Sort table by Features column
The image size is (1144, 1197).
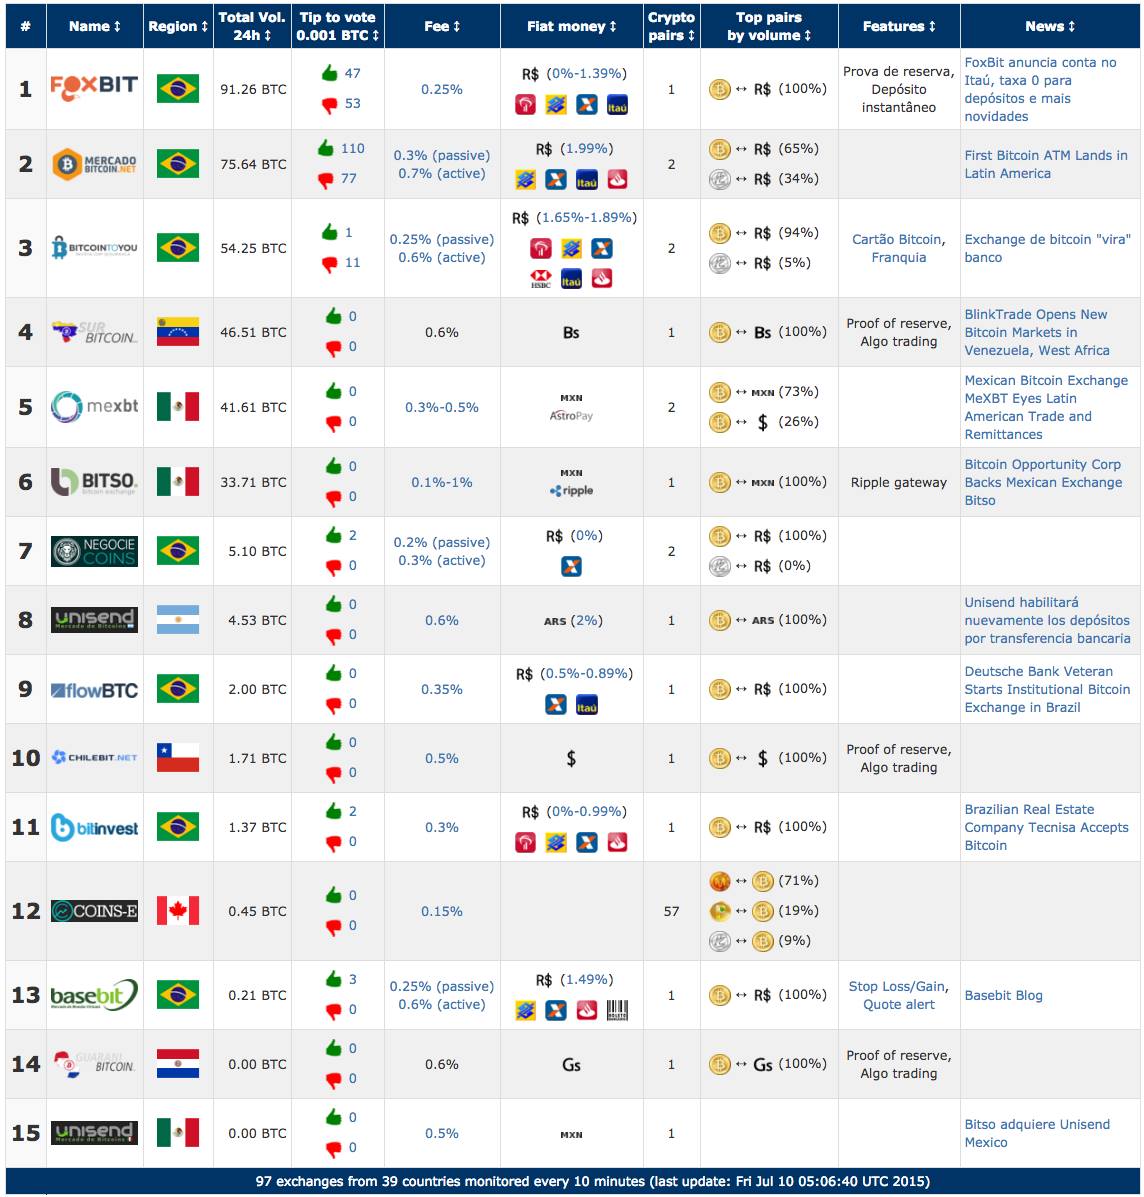point(899,26)
